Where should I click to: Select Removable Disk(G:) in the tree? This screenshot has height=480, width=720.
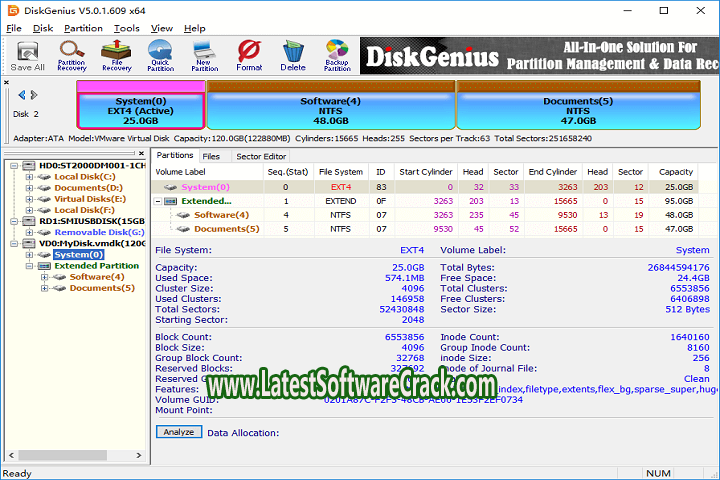tap(99, 232)
